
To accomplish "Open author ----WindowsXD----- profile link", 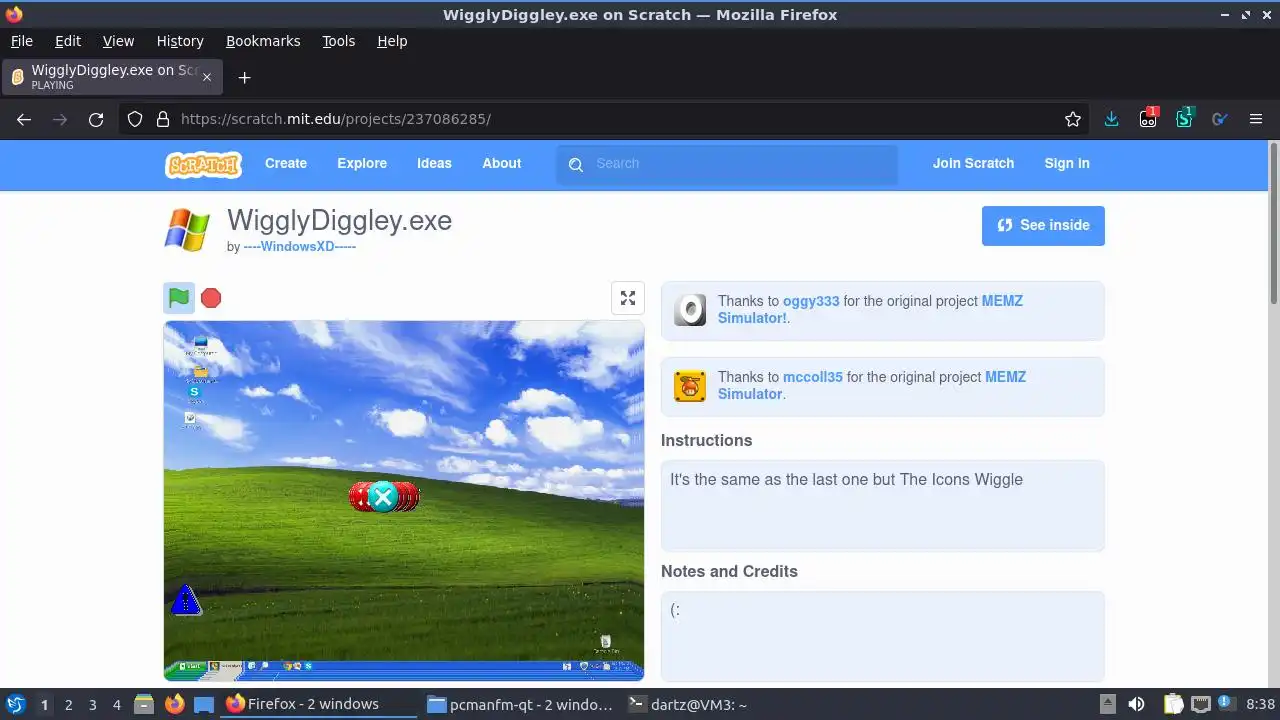I will [300, 247].
